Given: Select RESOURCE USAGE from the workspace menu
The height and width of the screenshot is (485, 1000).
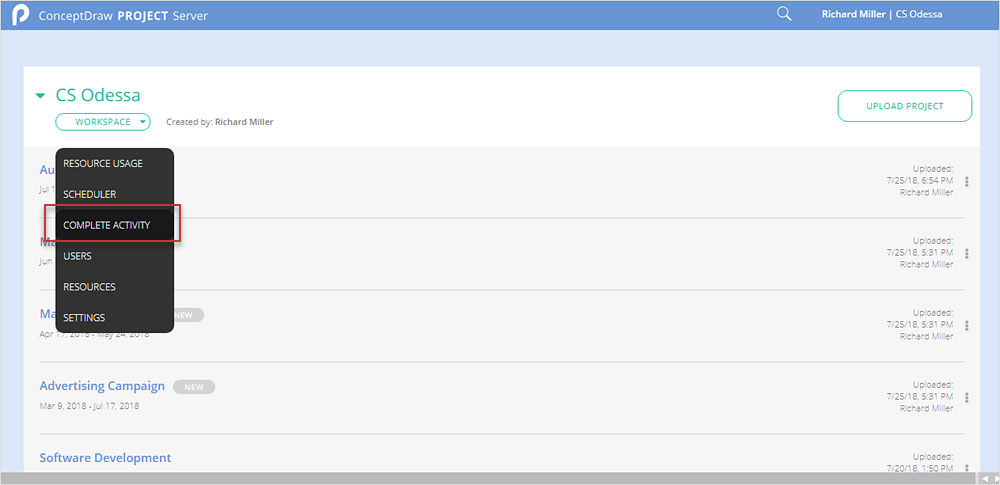Looking at the screenshot, I should (x=103, y=163).
